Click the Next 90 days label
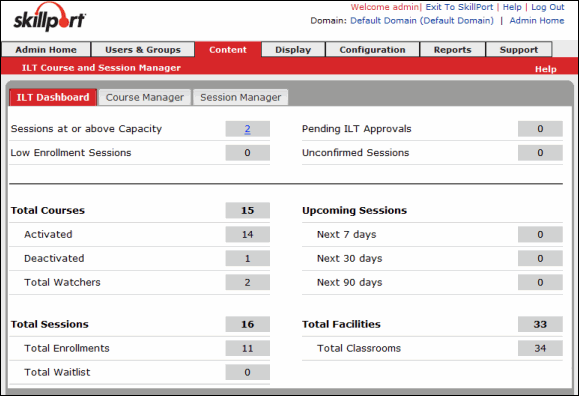This screenshot has width=579, height=396. click(350, 282)
